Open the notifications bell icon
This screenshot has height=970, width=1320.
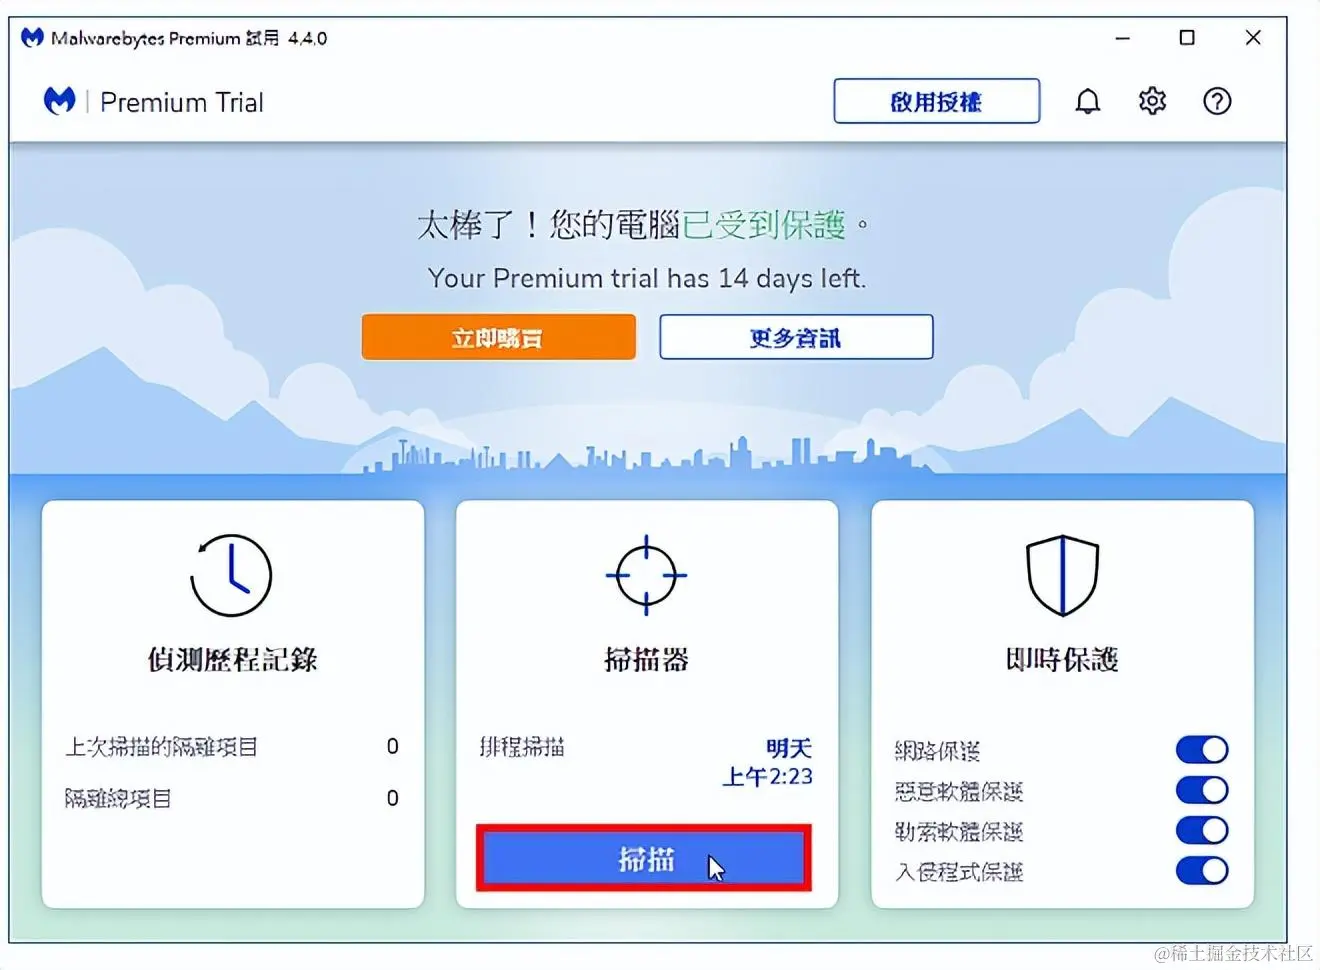[1087, 101]
